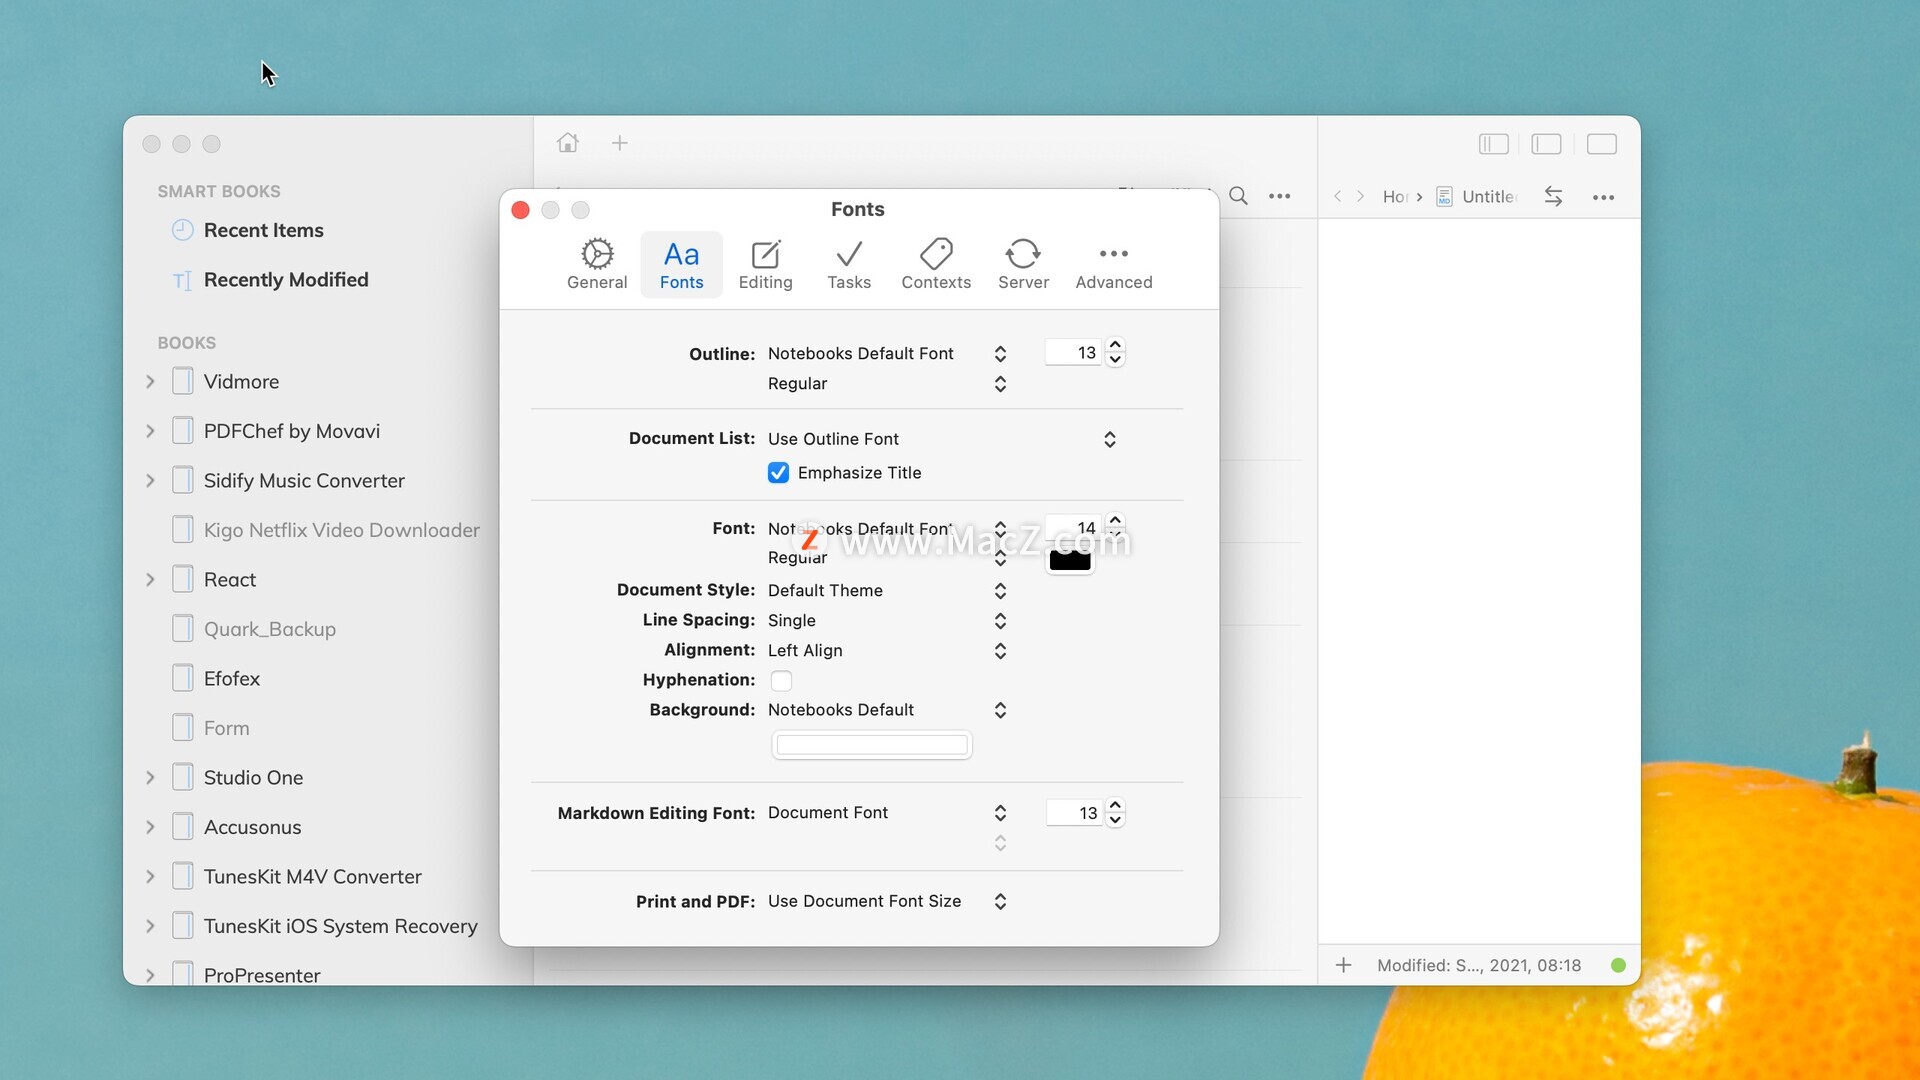The width and height of the screenshot is (1920, 1080).
Task: Open the Server preferences tab
Action: [x=1023, y=265]
